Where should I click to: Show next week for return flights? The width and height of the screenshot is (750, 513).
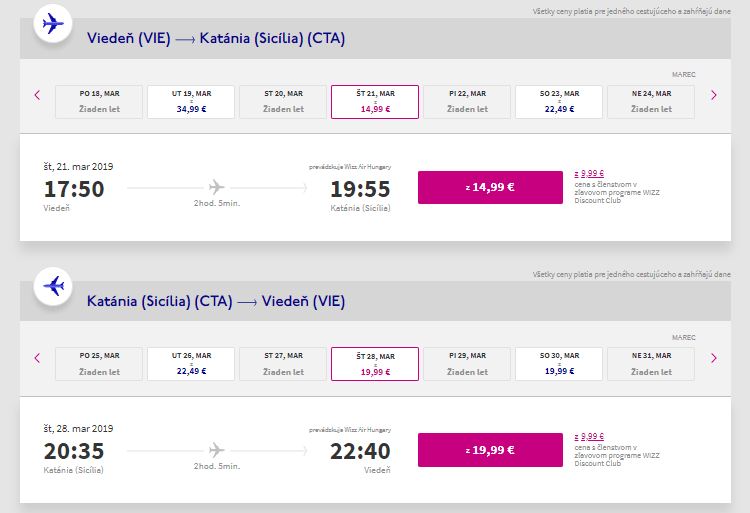pos(713,357)
